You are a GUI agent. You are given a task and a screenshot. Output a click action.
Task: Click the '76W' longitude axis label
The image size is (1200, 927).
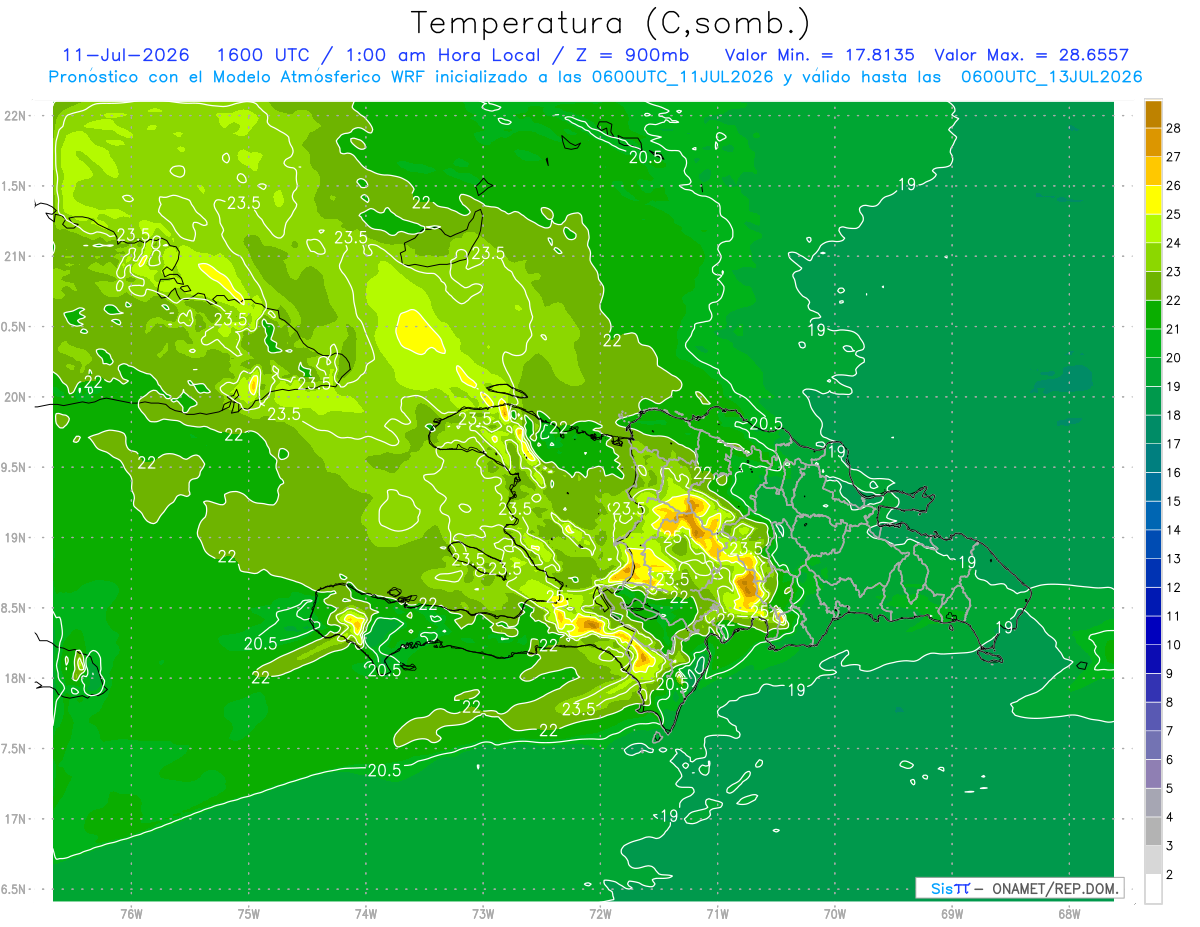pyautogui.click(x=131, y=913)
